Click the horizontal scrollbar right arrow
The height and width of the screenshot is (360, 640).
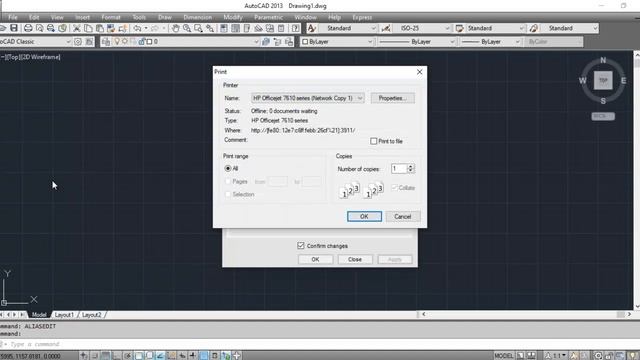tap(629, 314)
